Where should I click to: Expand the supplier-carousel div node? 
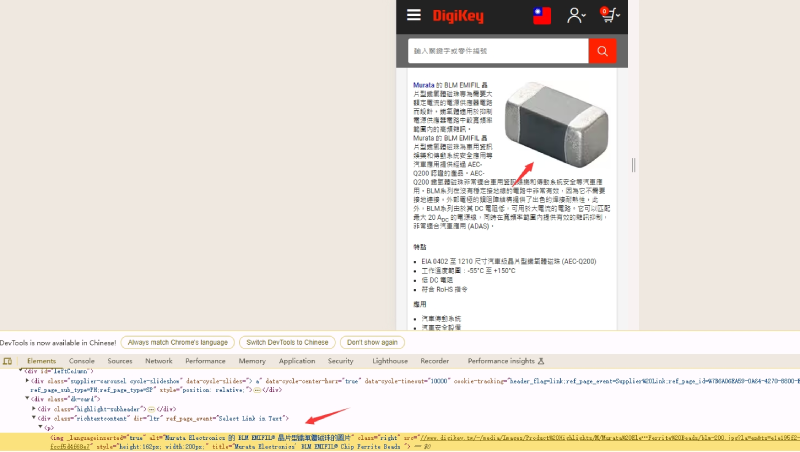pos(28,381)
